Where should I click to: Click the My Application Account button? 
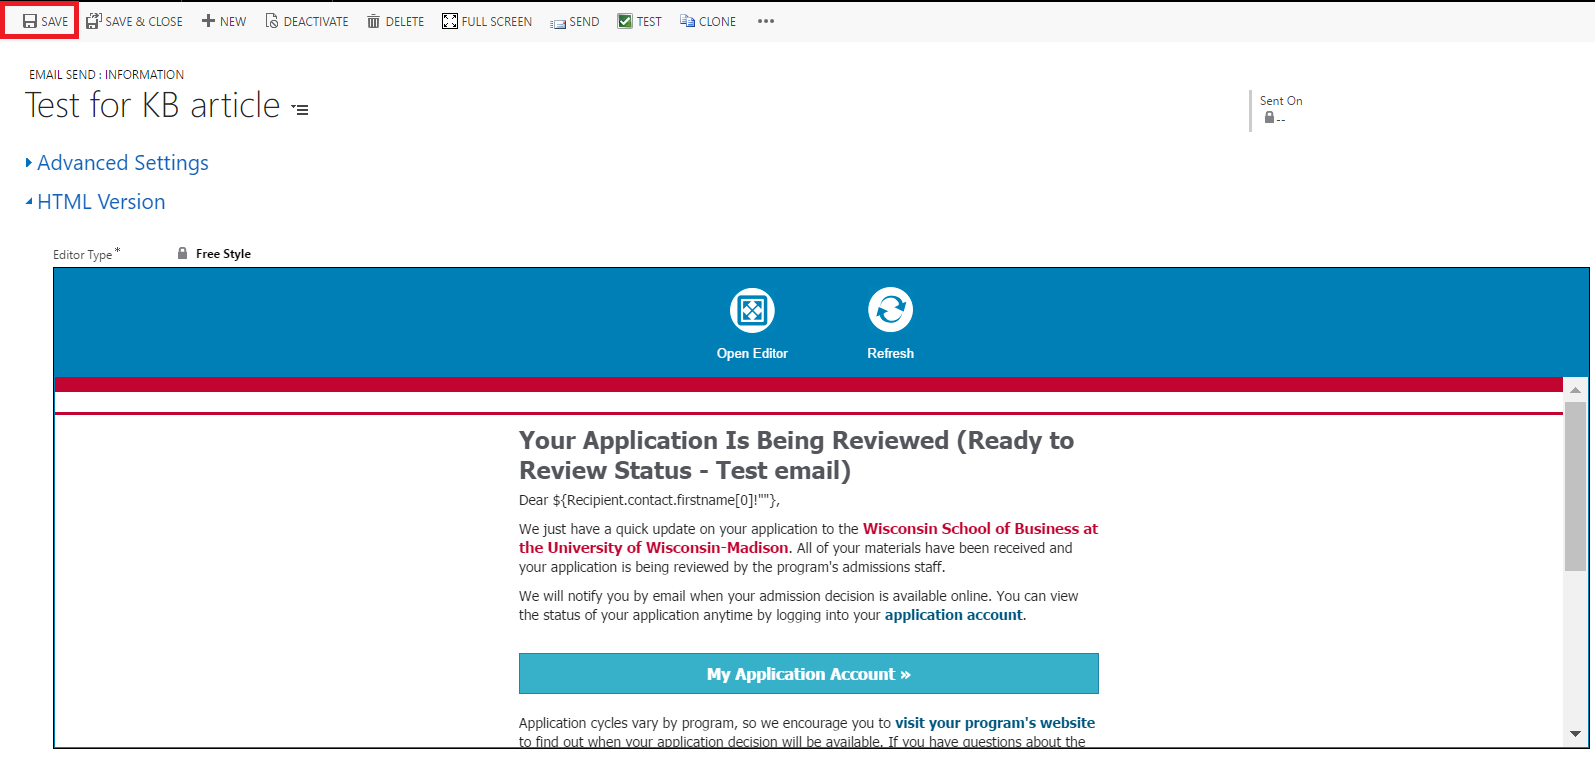(x=808, y=674)
